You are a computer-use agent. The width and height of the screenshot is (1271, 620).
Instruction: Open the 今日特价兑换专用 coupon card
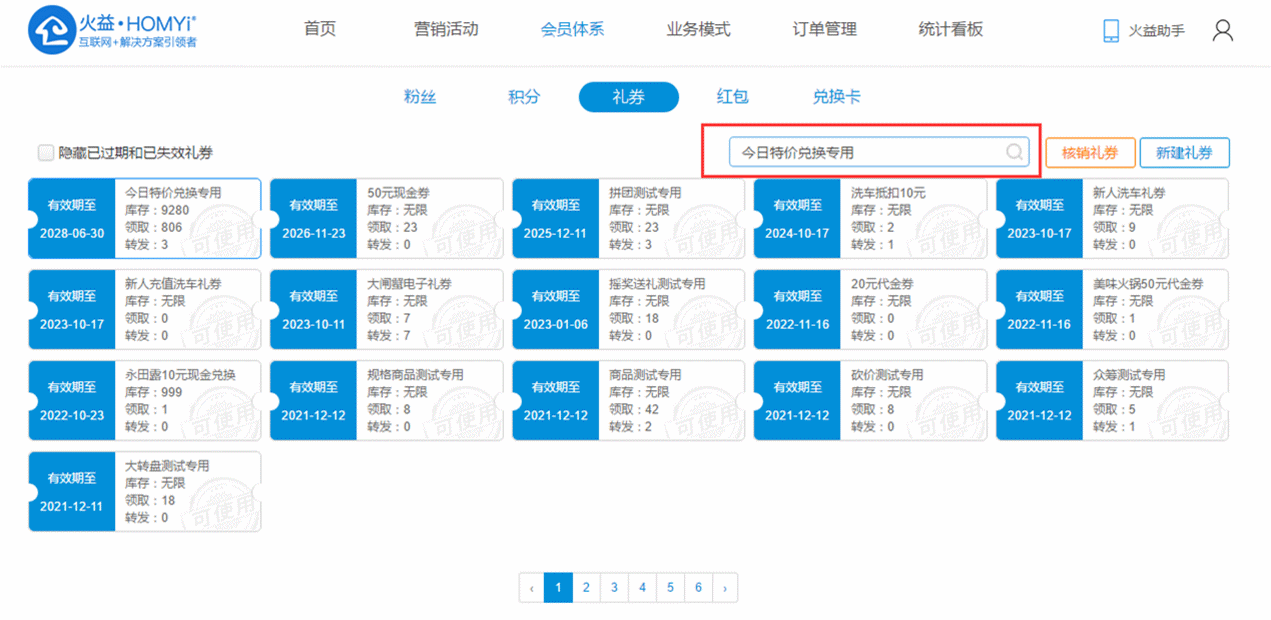[x=145, y=219]
